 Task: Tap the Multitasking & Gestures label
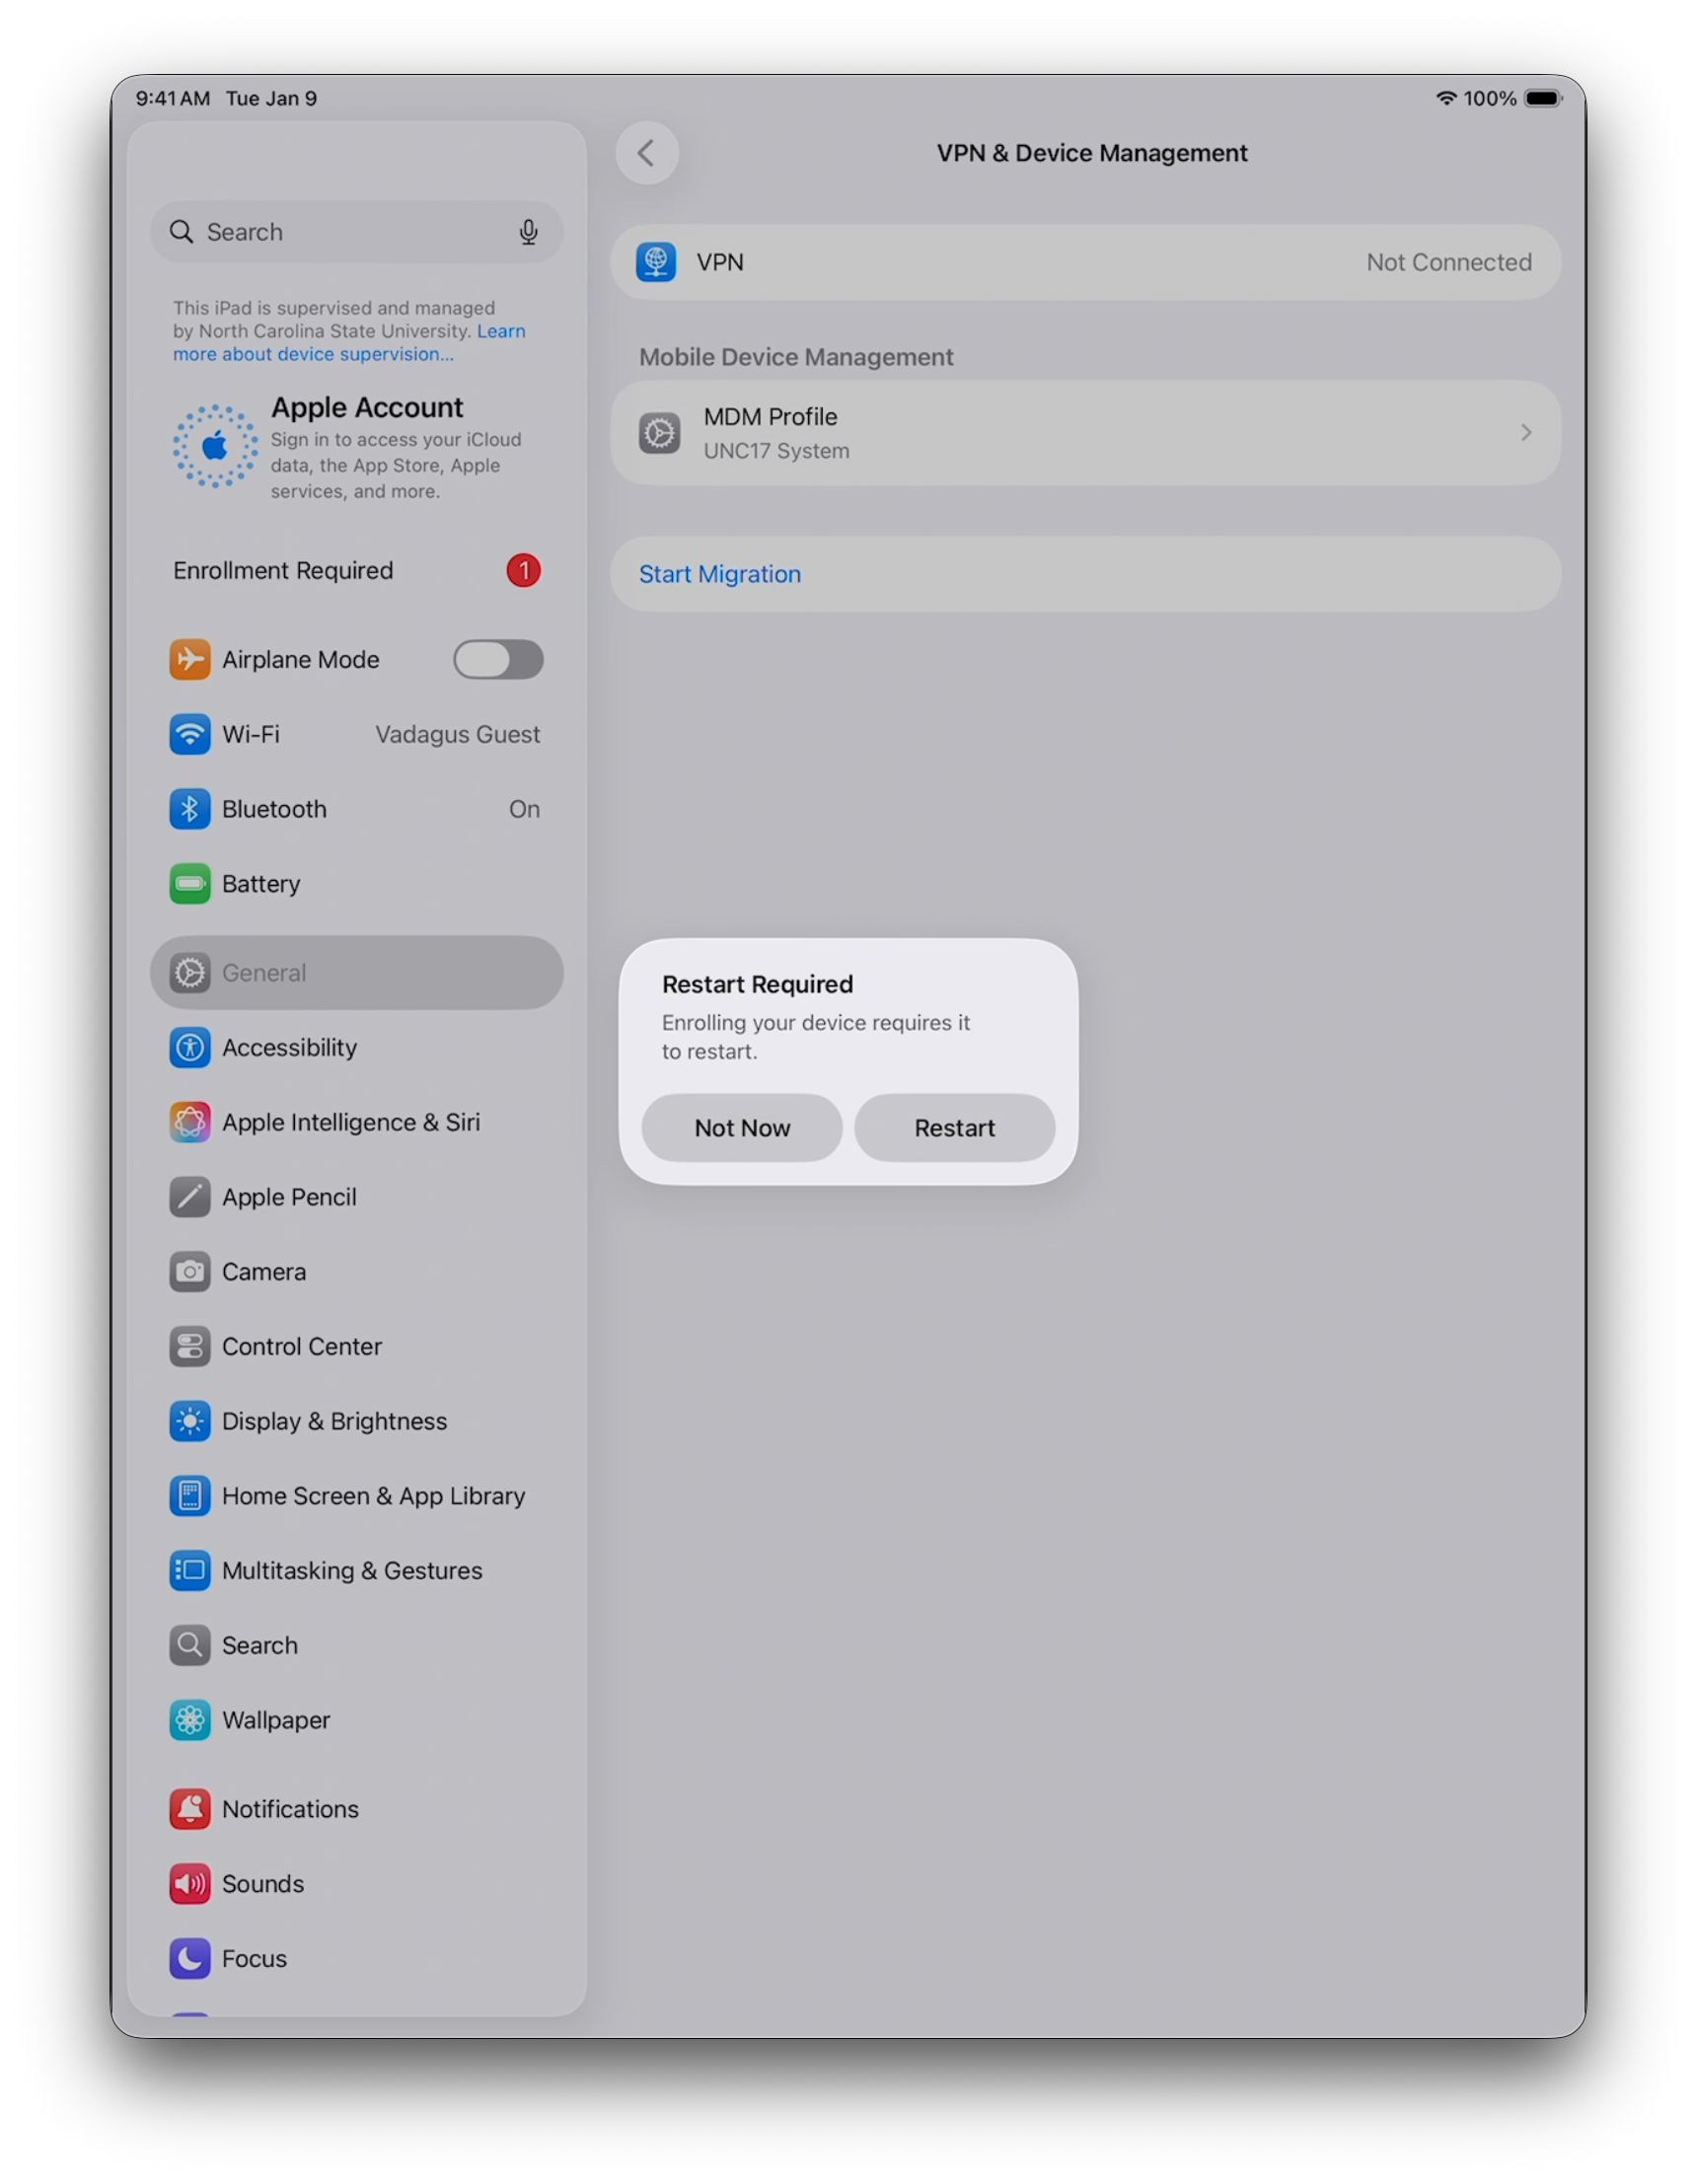[353, 1574]
